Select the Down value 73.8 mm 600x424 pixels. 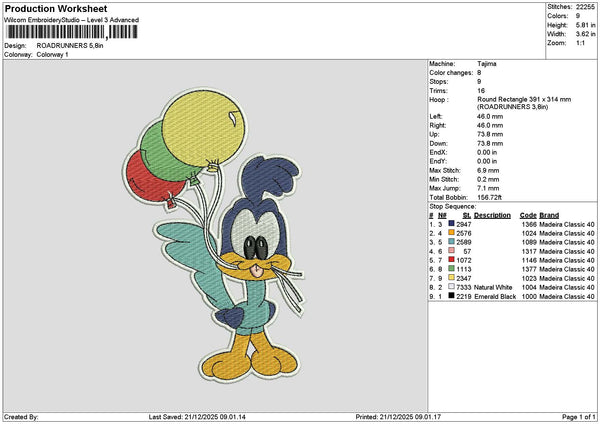490,144
